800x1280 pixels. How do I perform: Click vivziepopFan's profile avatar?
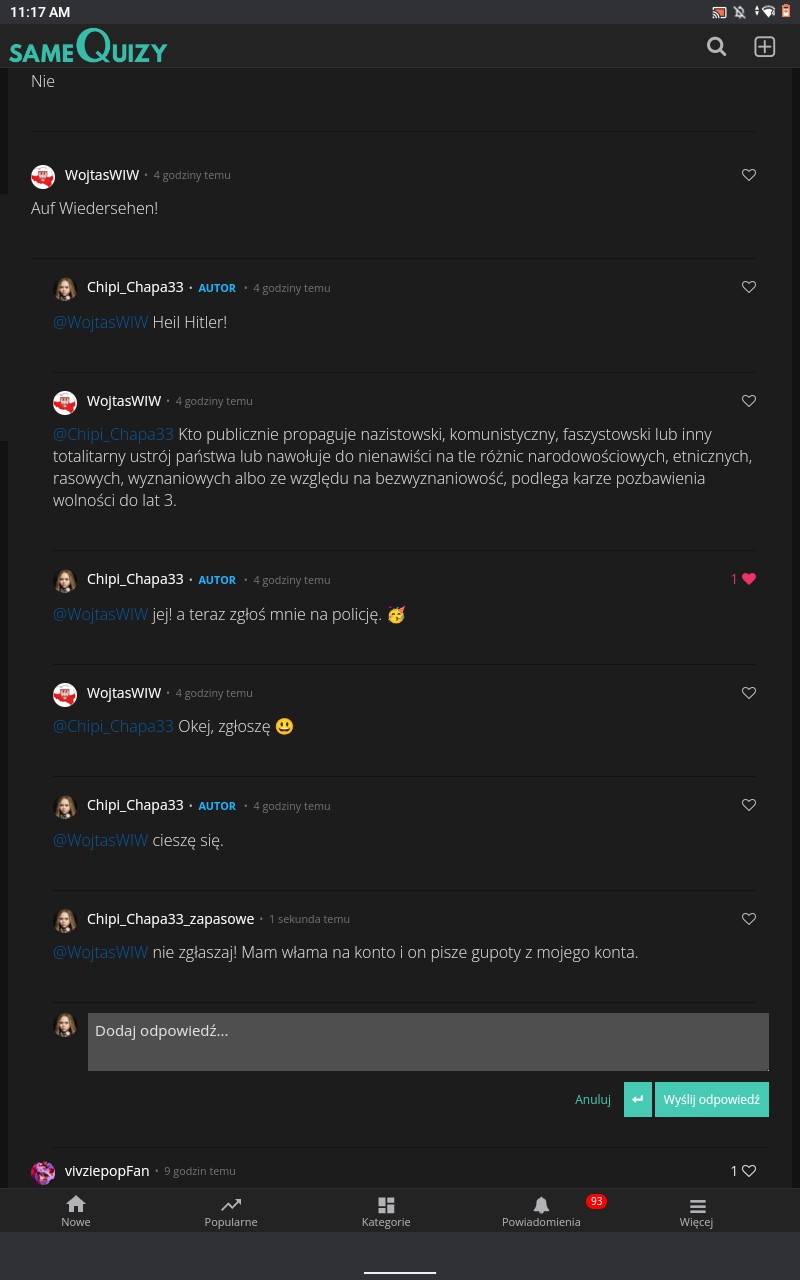click(x=43, y=1172)
